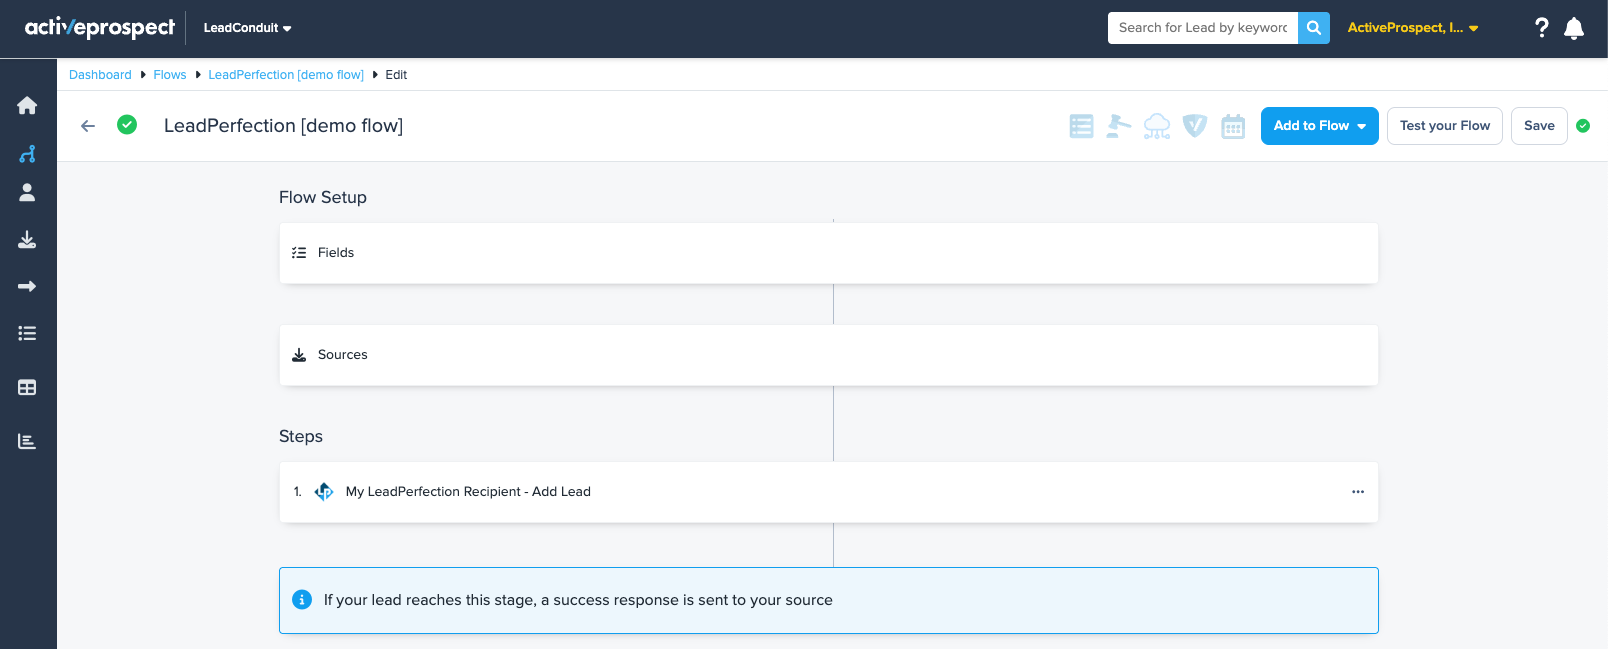Open the home icon in the sidebar

[x=27, y=106]
